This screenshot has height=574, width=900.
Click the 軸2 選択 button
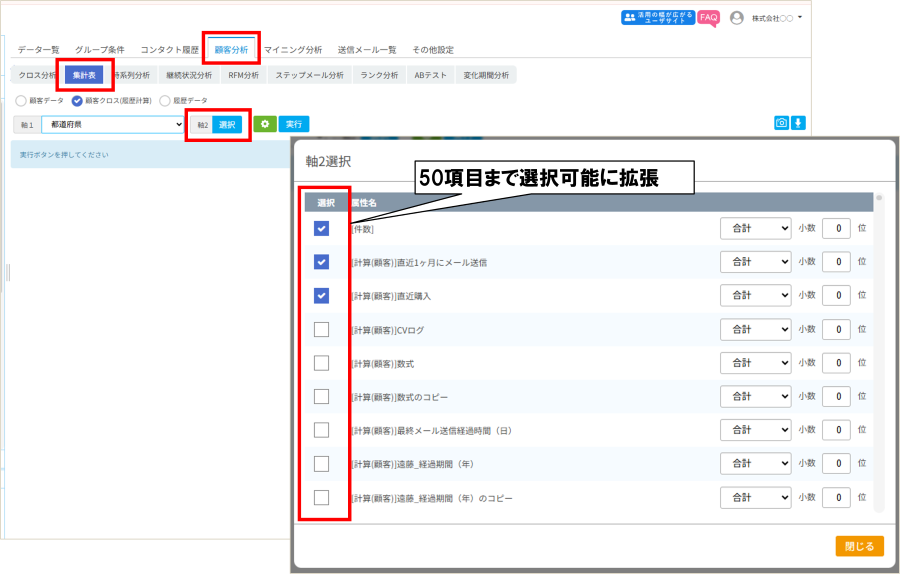tap(227, 125)
